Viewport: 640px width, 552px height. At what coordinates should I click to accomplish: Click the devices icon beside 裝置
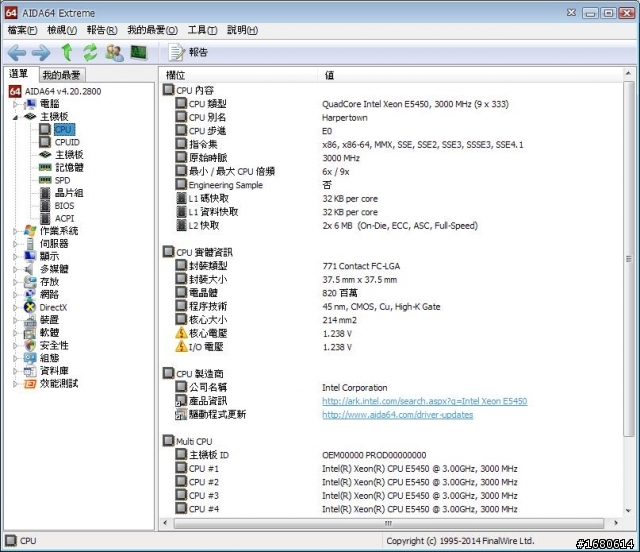click(x=30, y=320)
